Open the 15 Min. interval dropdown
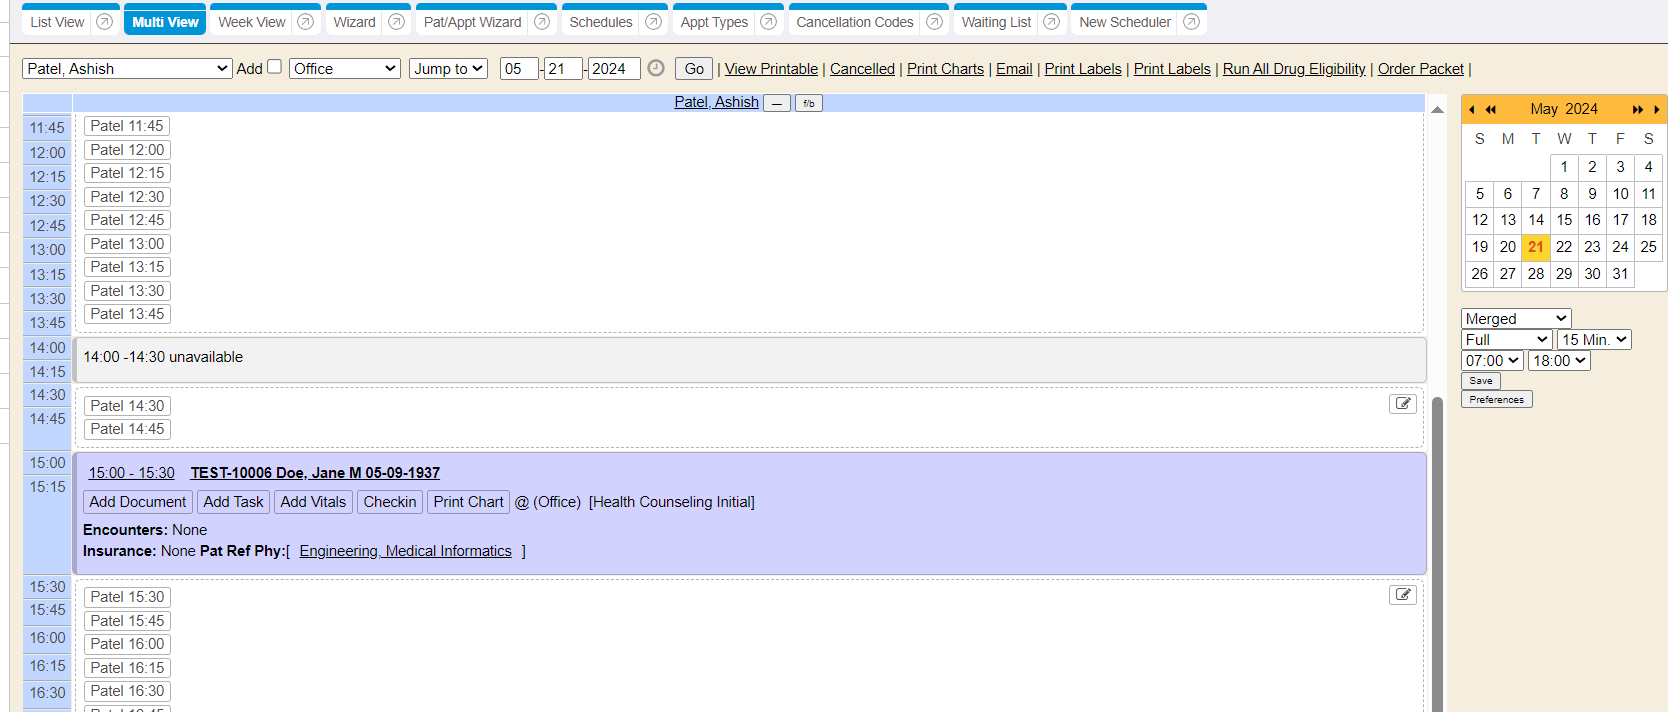This screenshot has height=712, width=1668. click(x=1594, y=340)
